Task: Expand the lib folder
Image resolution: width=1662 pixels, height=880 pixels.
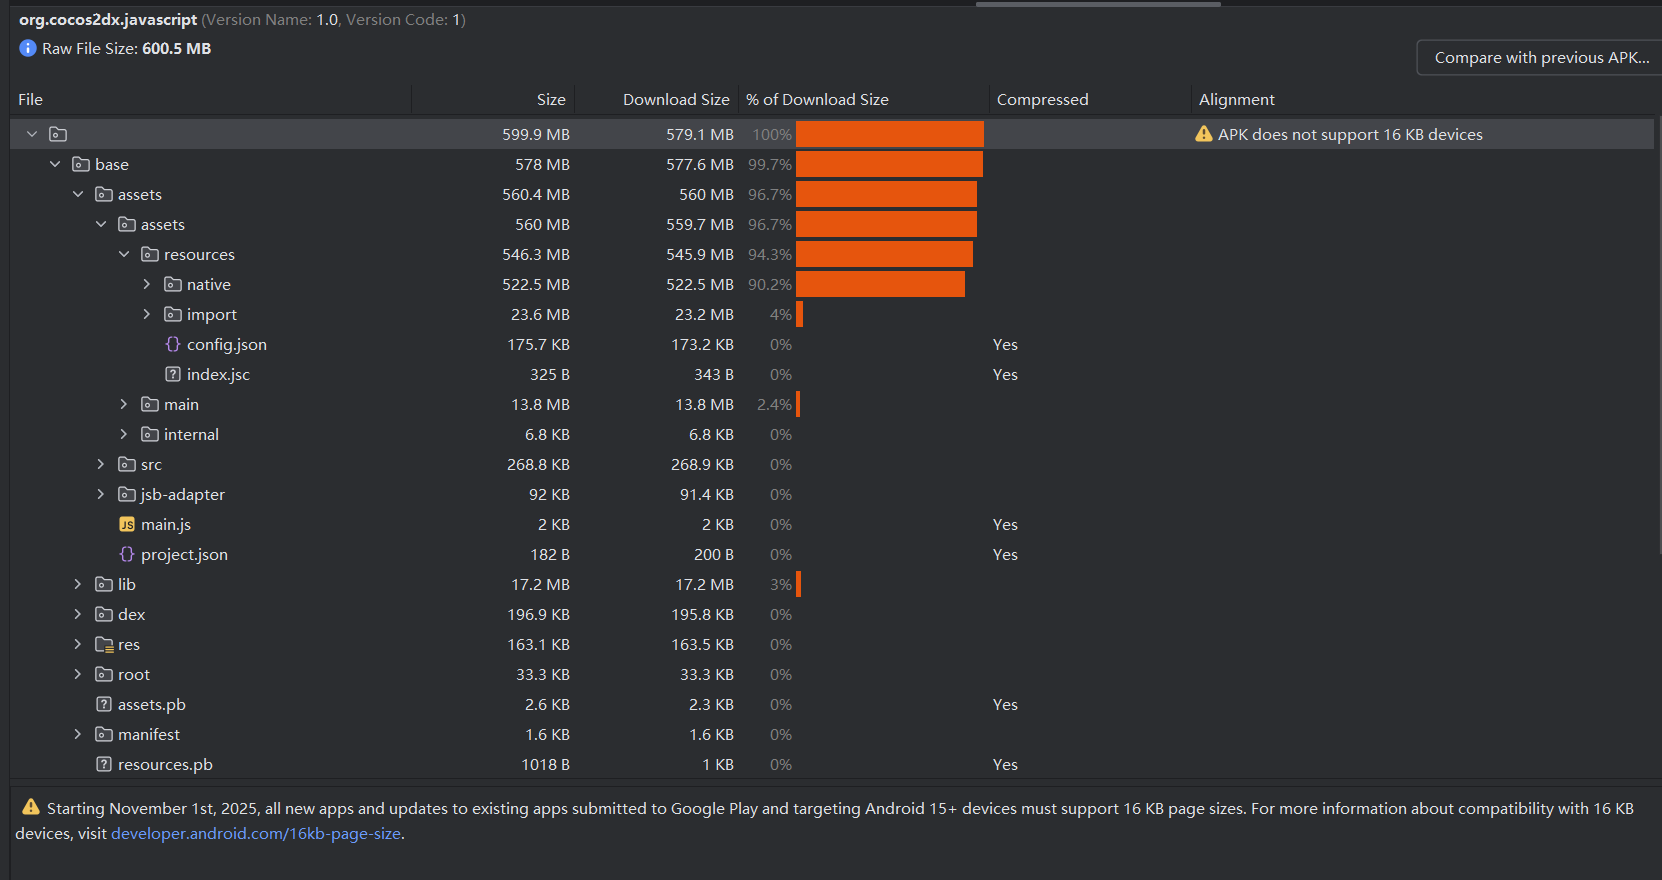Action: [78, 584]
